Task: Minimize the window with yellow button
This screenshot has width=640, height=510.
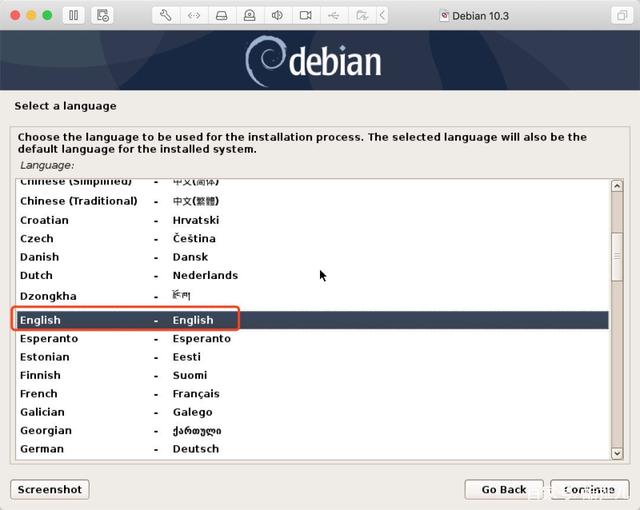Action: [x=31, y=16]
